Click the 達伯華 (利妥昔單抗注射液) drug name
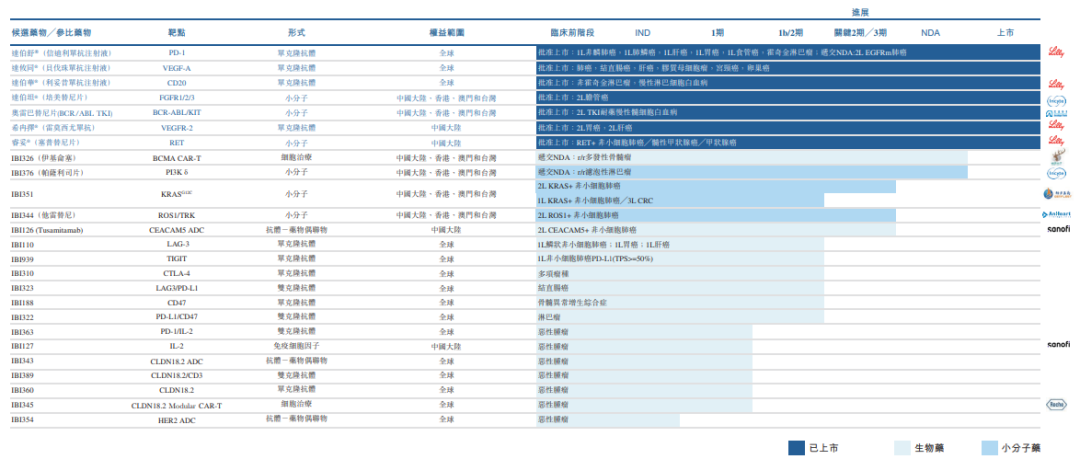This screenshot has width=1080, height=459. point(61,83)
